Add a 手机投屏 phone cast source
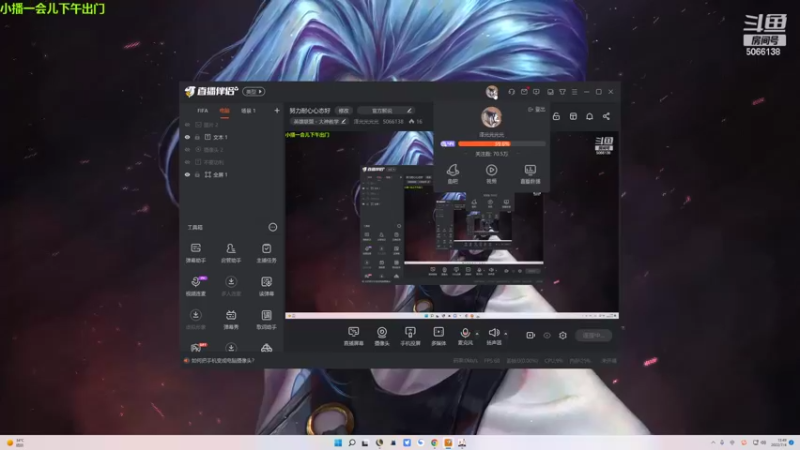 (410, 336)
